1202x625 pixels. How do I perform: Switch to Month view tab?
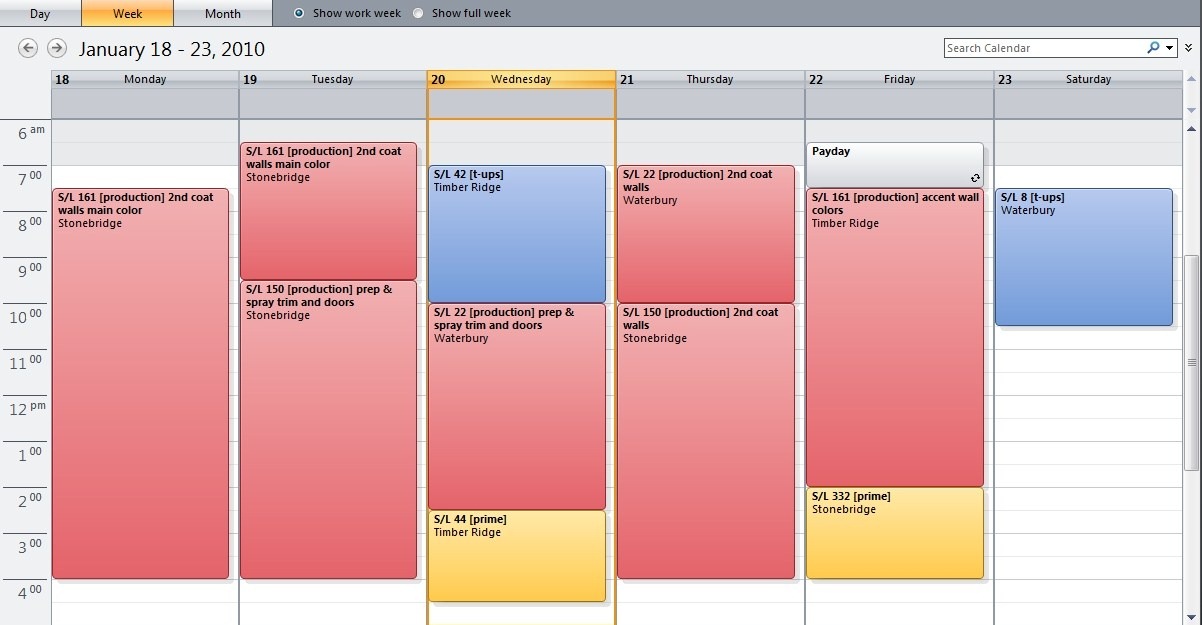(222, 13)
